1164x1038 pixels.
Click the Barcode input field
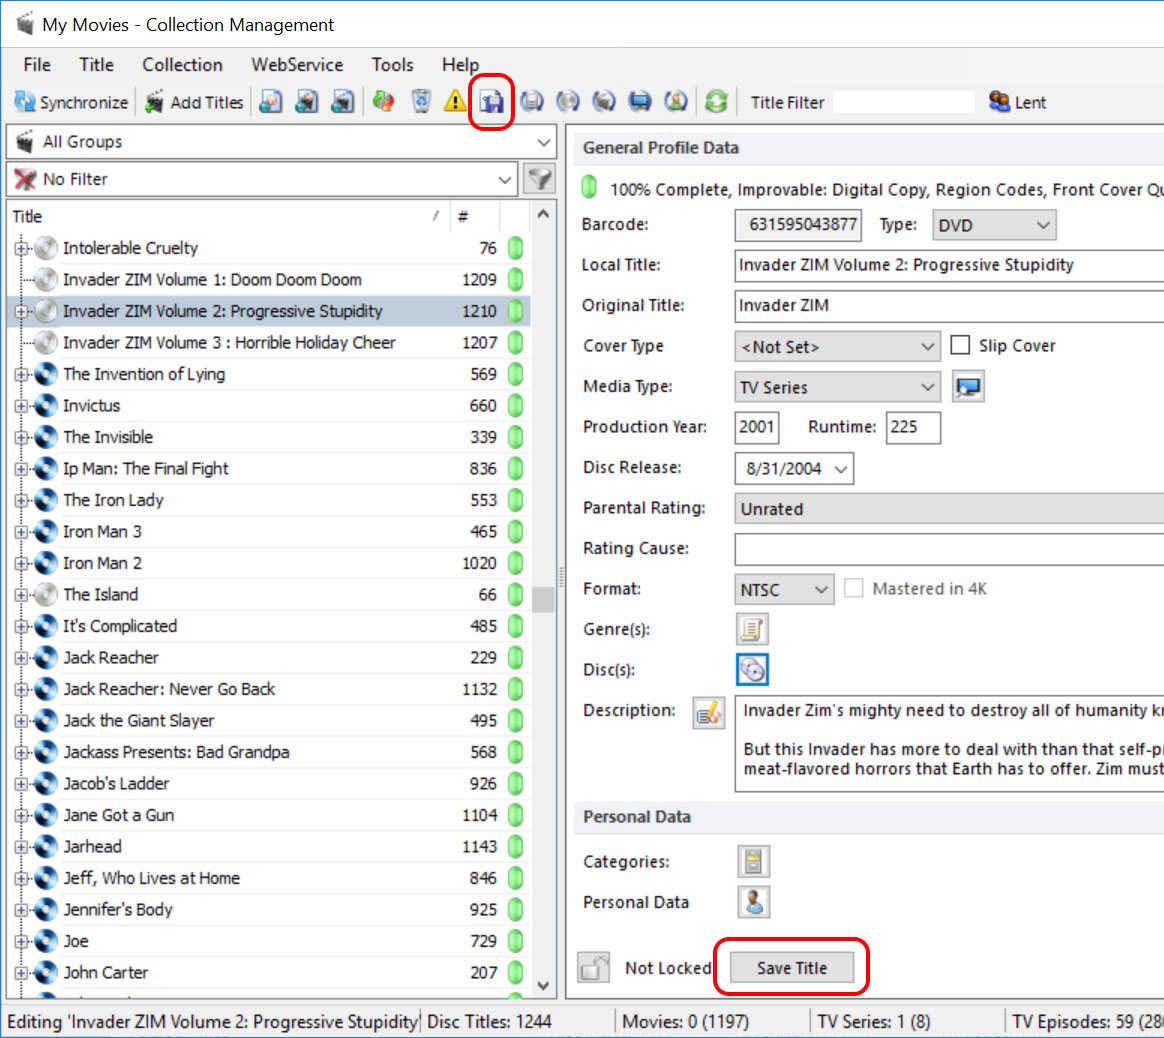click(798, 225)
